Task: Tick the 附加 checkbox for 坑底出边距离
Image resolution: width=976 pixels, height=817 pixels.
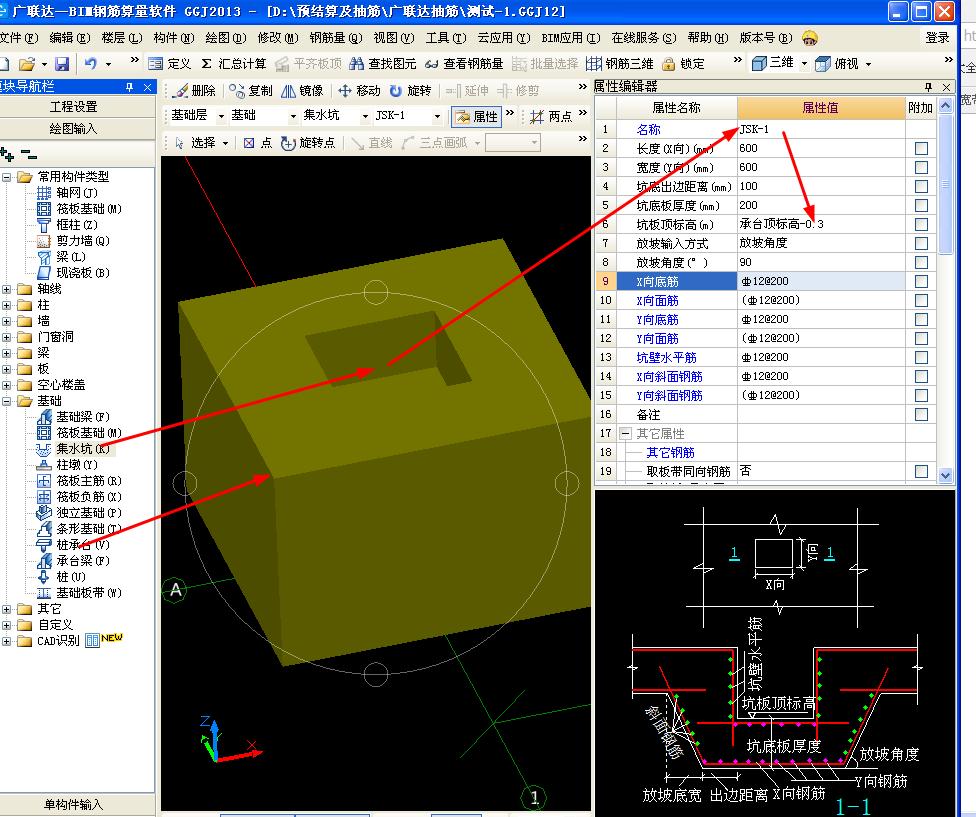Action: (x=921, y=187)
